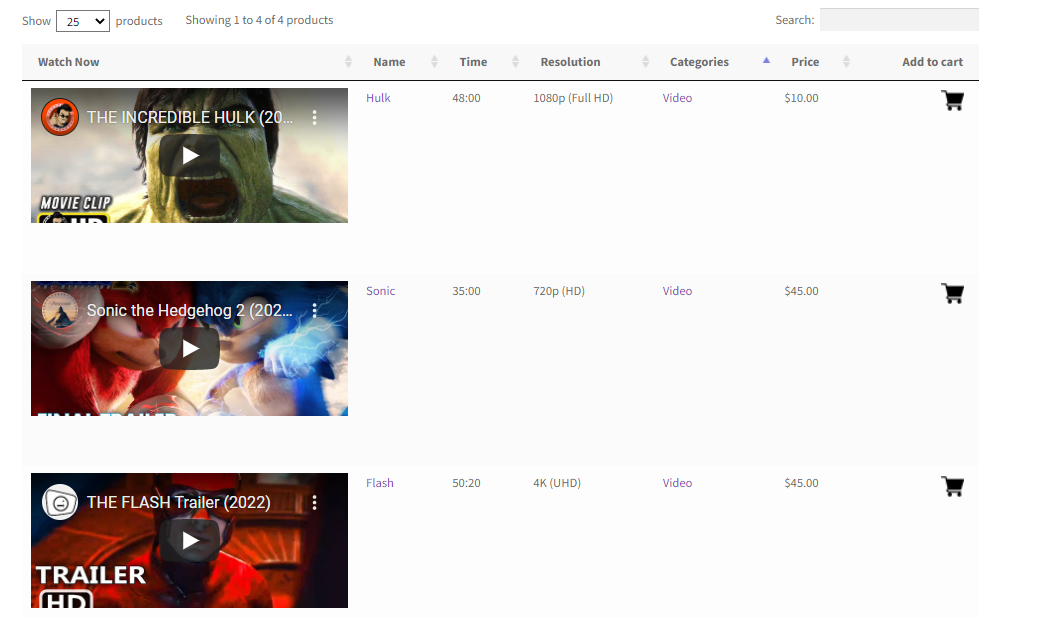Select Flash's $45.00 price cell
This screenshot has width=1039, height=618.
point(801,483)
